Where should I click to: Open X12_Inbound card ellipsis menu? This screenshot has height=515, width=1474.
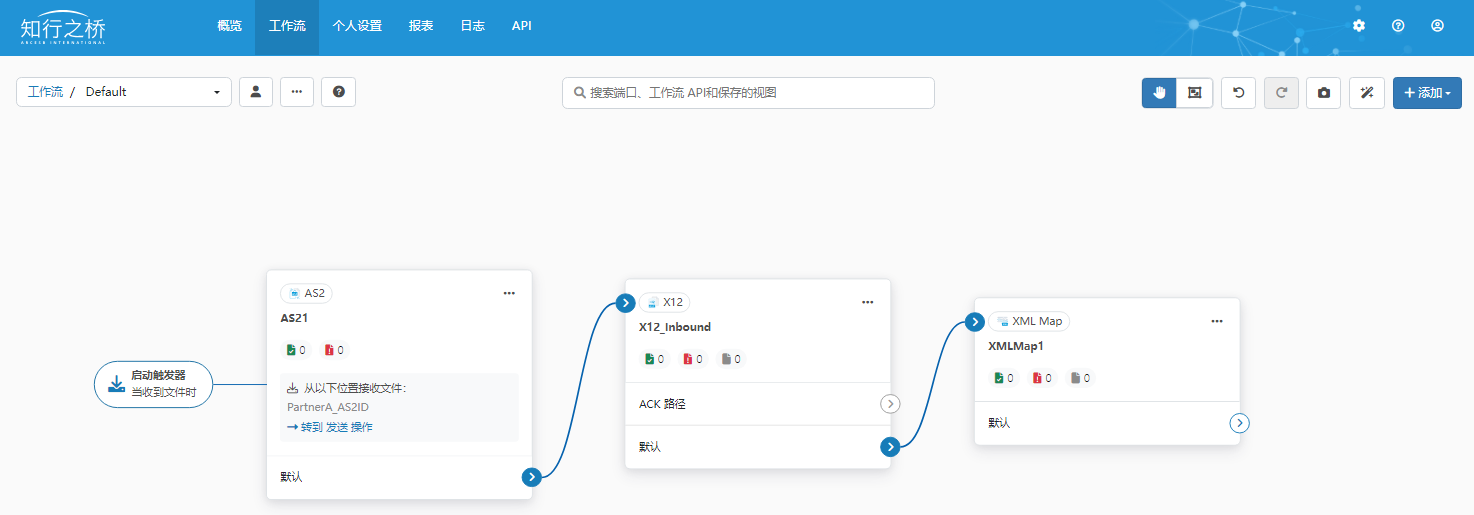click(867, 302)
